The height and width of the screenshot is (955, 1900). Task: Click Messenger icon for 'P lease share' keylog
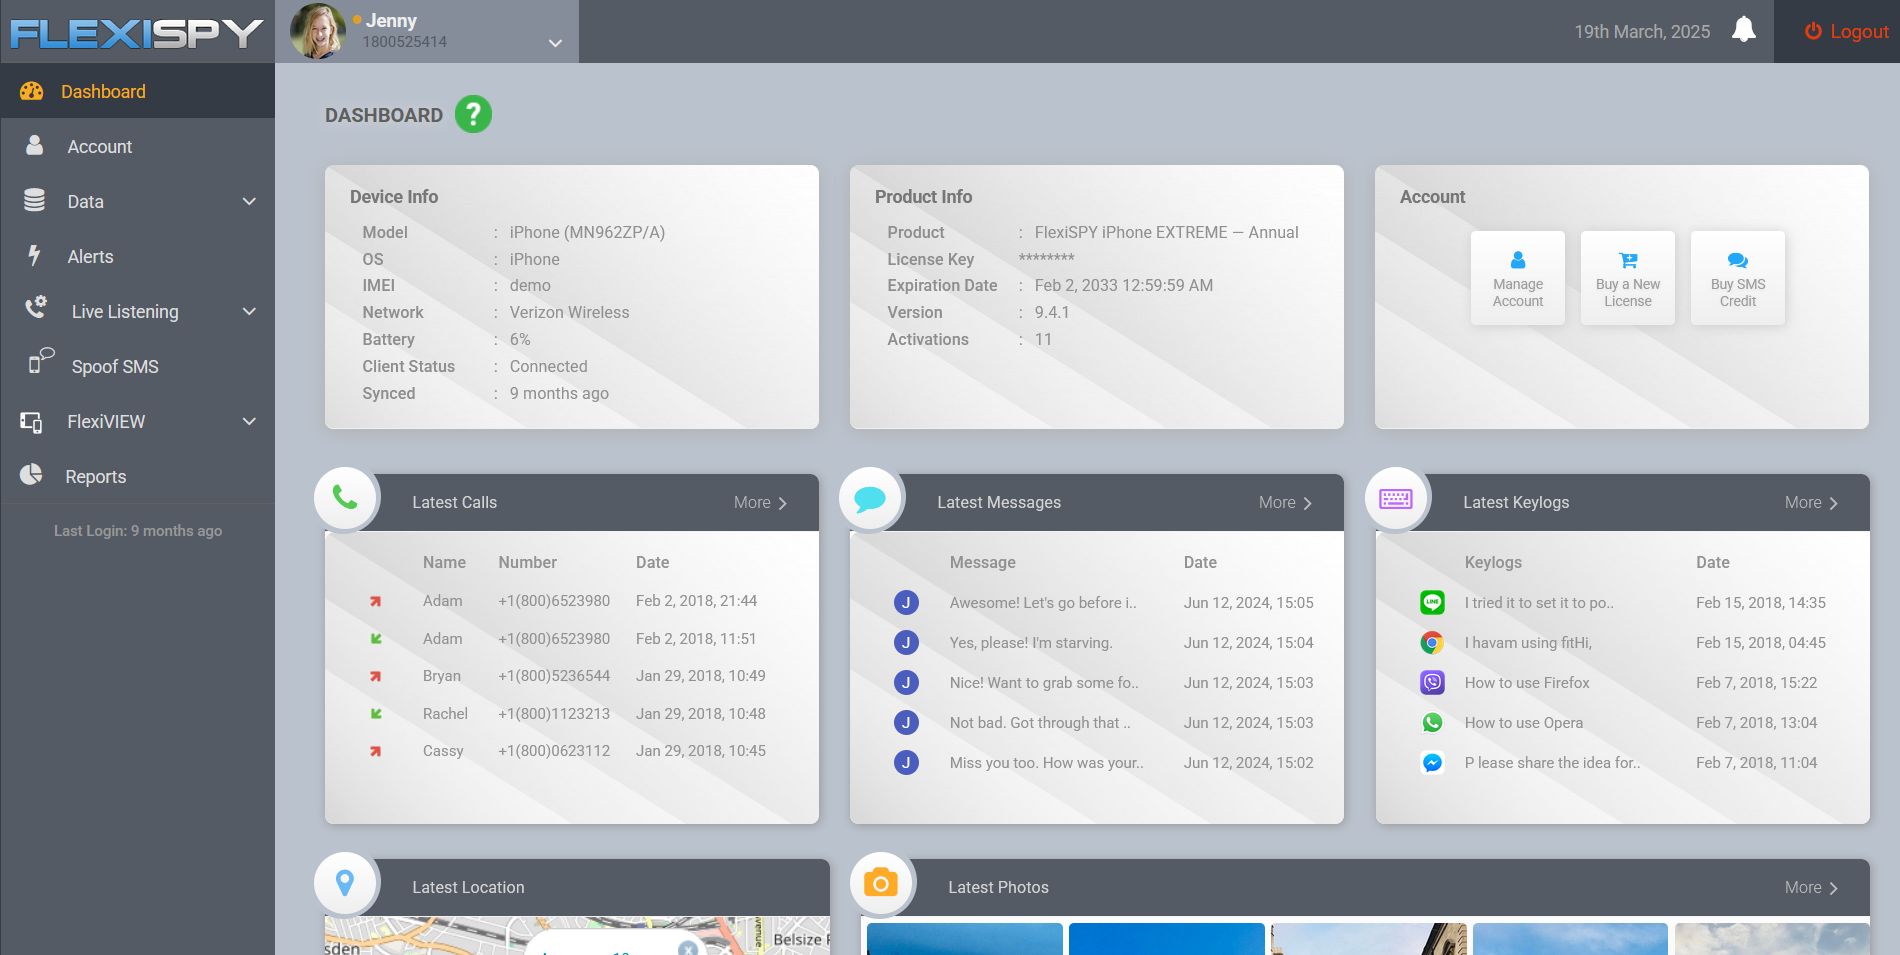tap(1432, 762)
